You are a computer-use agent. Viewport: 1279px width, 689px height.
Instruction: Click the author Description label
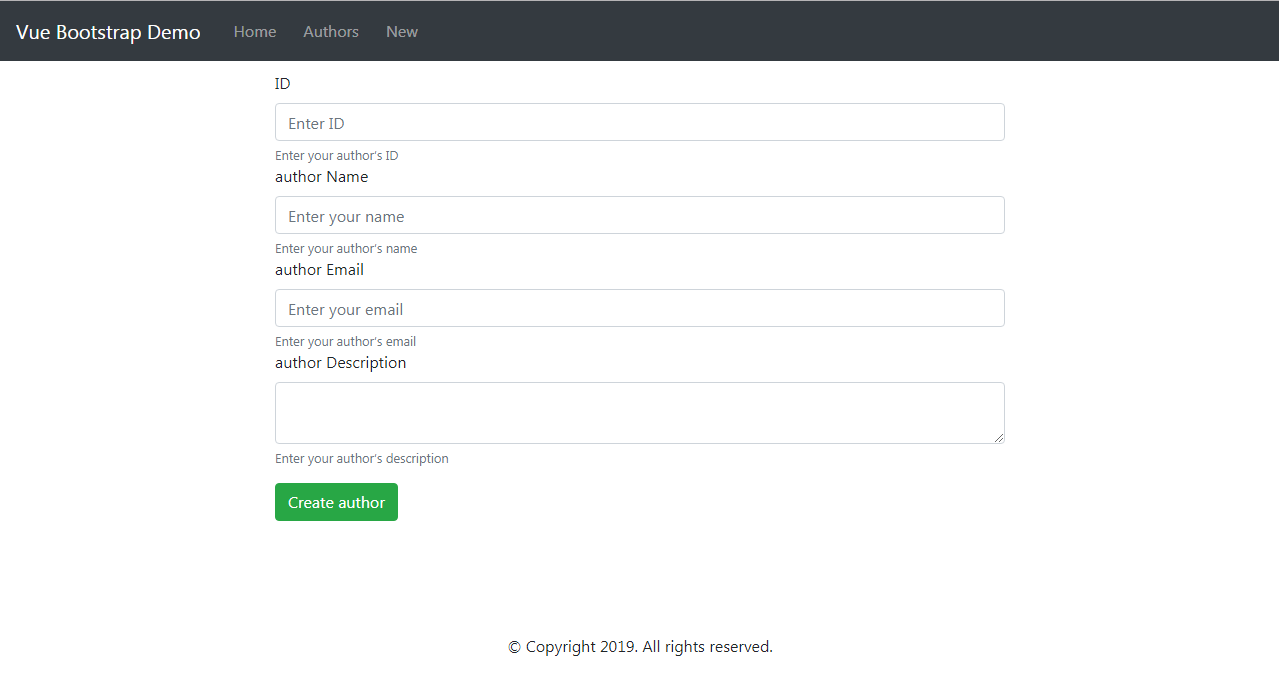[341, 363]
